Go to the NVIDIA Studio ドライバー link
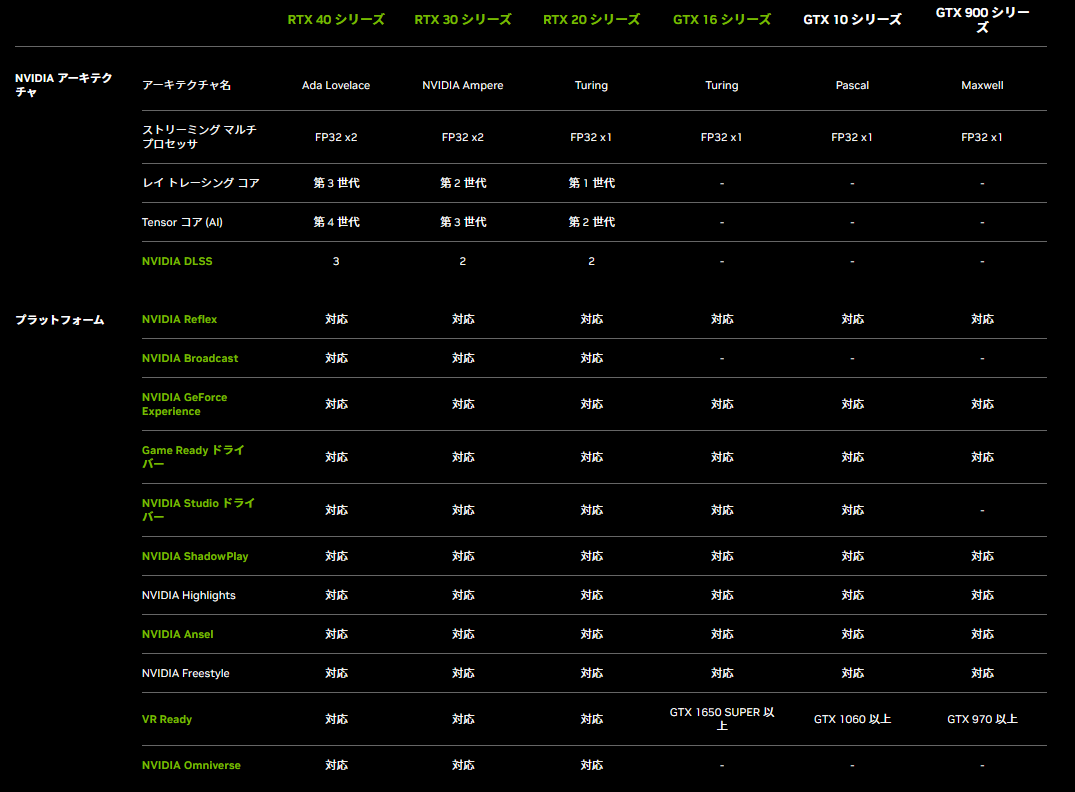Image resolution: width=1075 pixels, height=792 pixels. tap(197, 510)
